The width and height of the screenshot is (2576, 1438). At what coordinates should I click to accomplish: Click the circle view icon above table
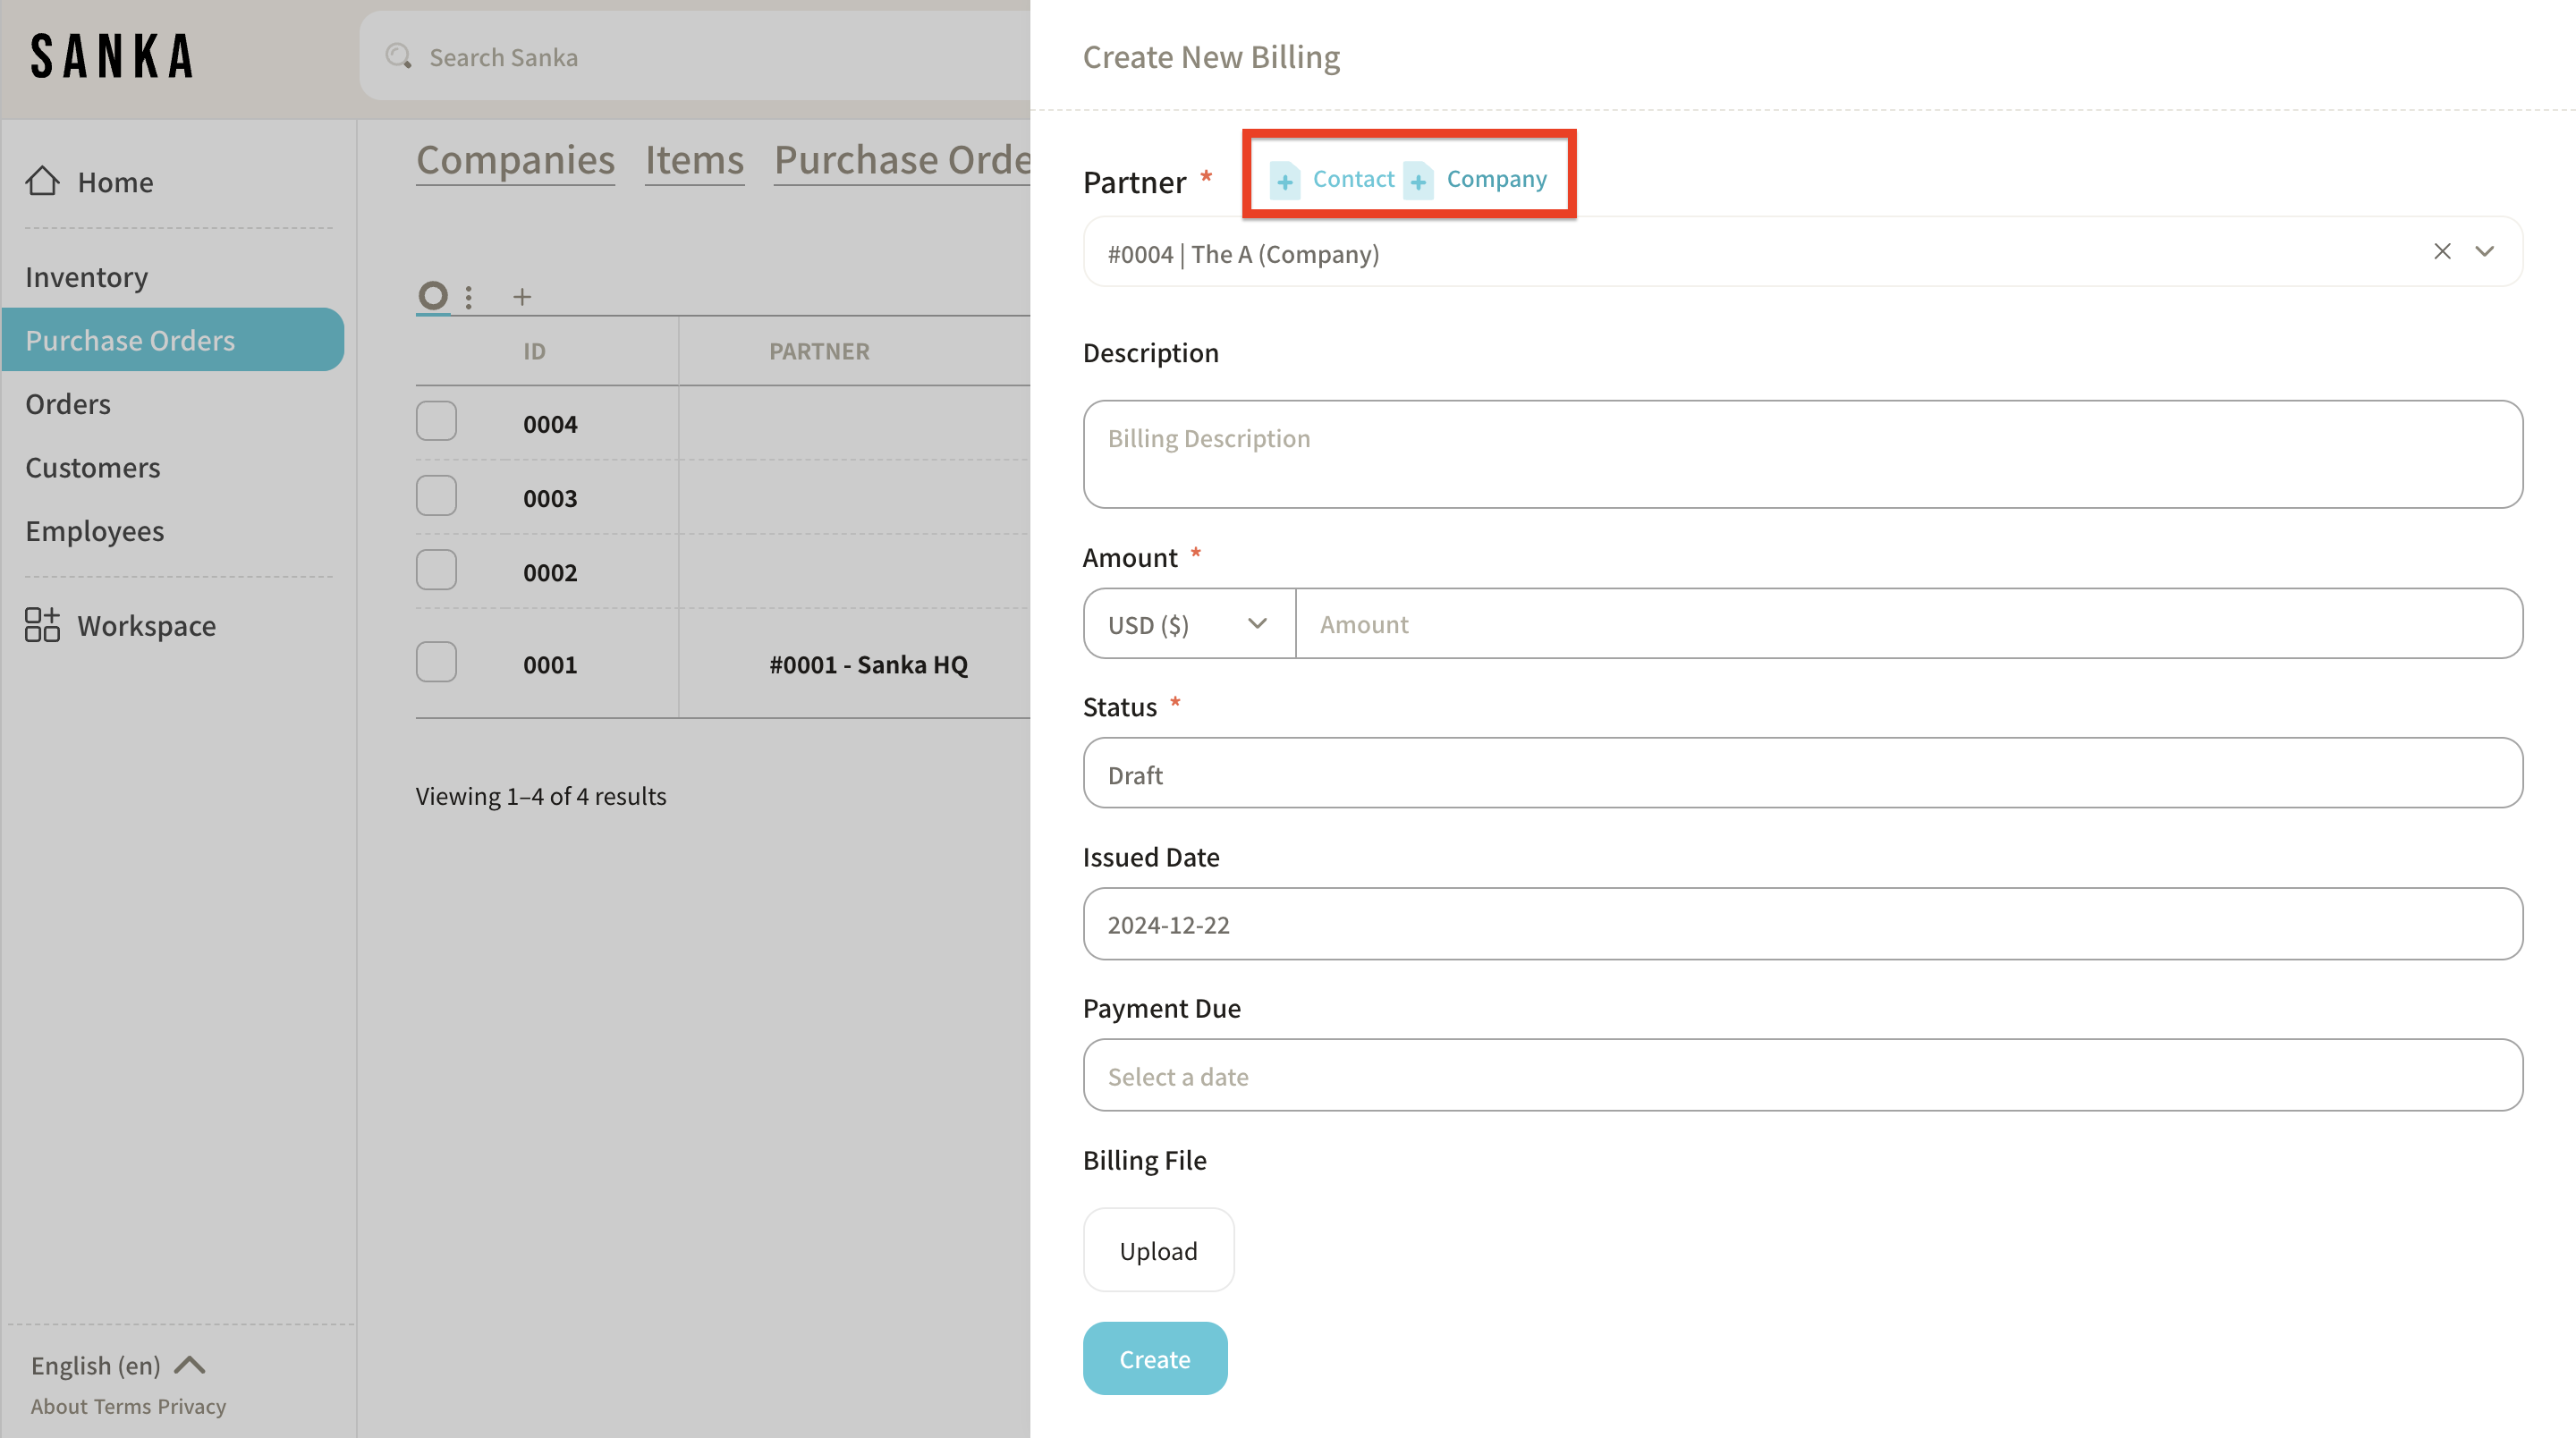(433, 296)
